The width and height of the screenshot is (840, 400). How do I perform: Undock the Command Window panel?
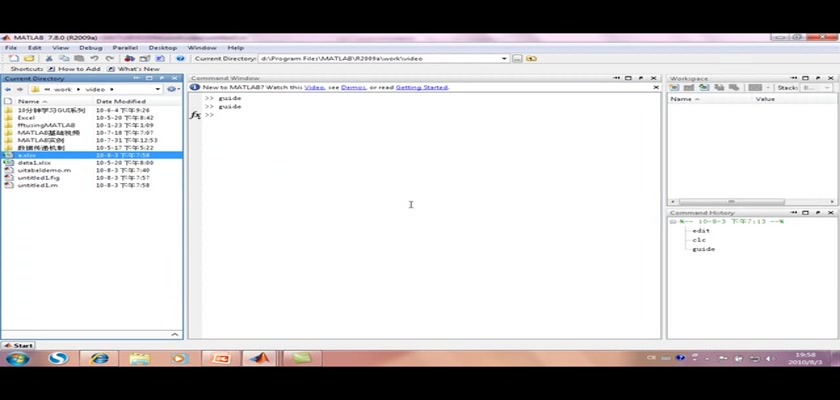pyautogui.click(x=641, y=78)
